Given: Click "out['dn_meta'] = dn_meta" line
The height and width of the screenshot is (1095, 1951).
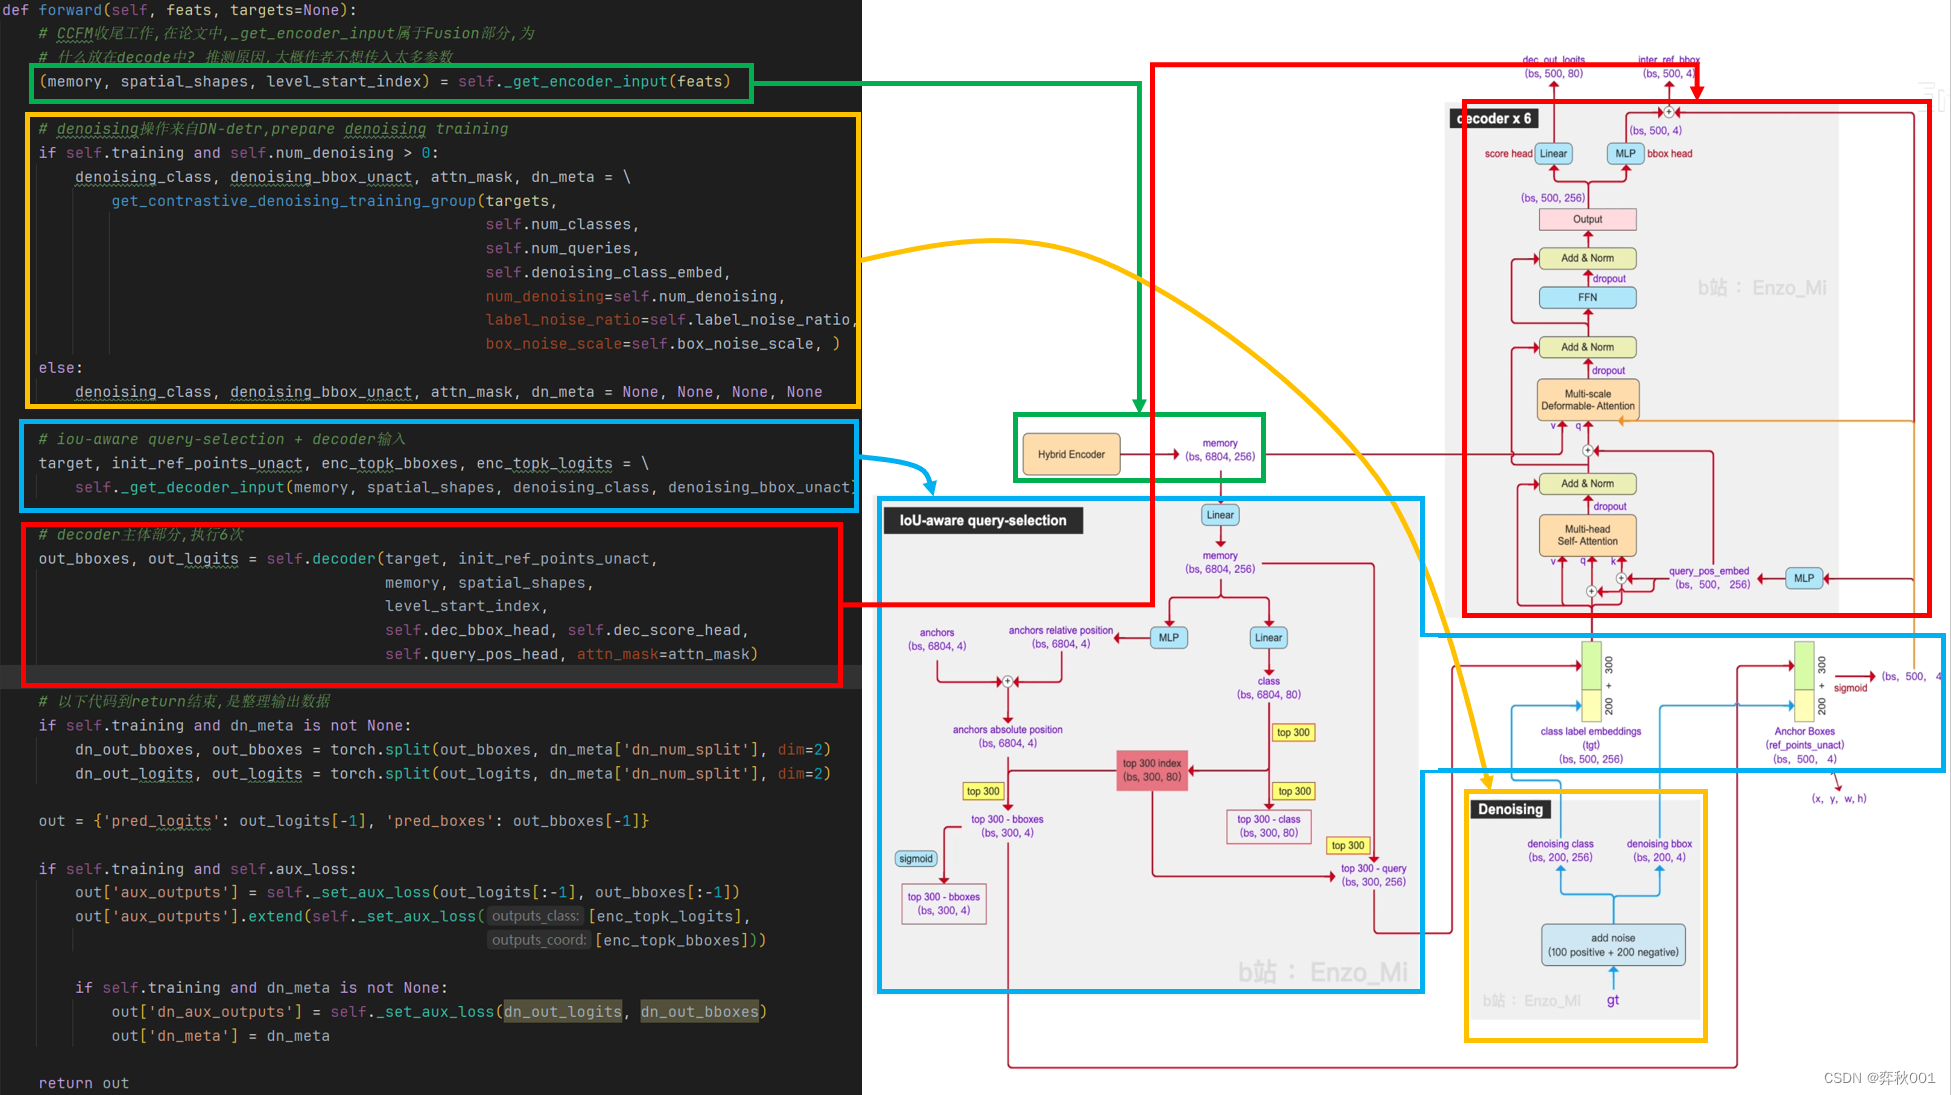Looking at the screenshot, I should tap(220, 1036).
